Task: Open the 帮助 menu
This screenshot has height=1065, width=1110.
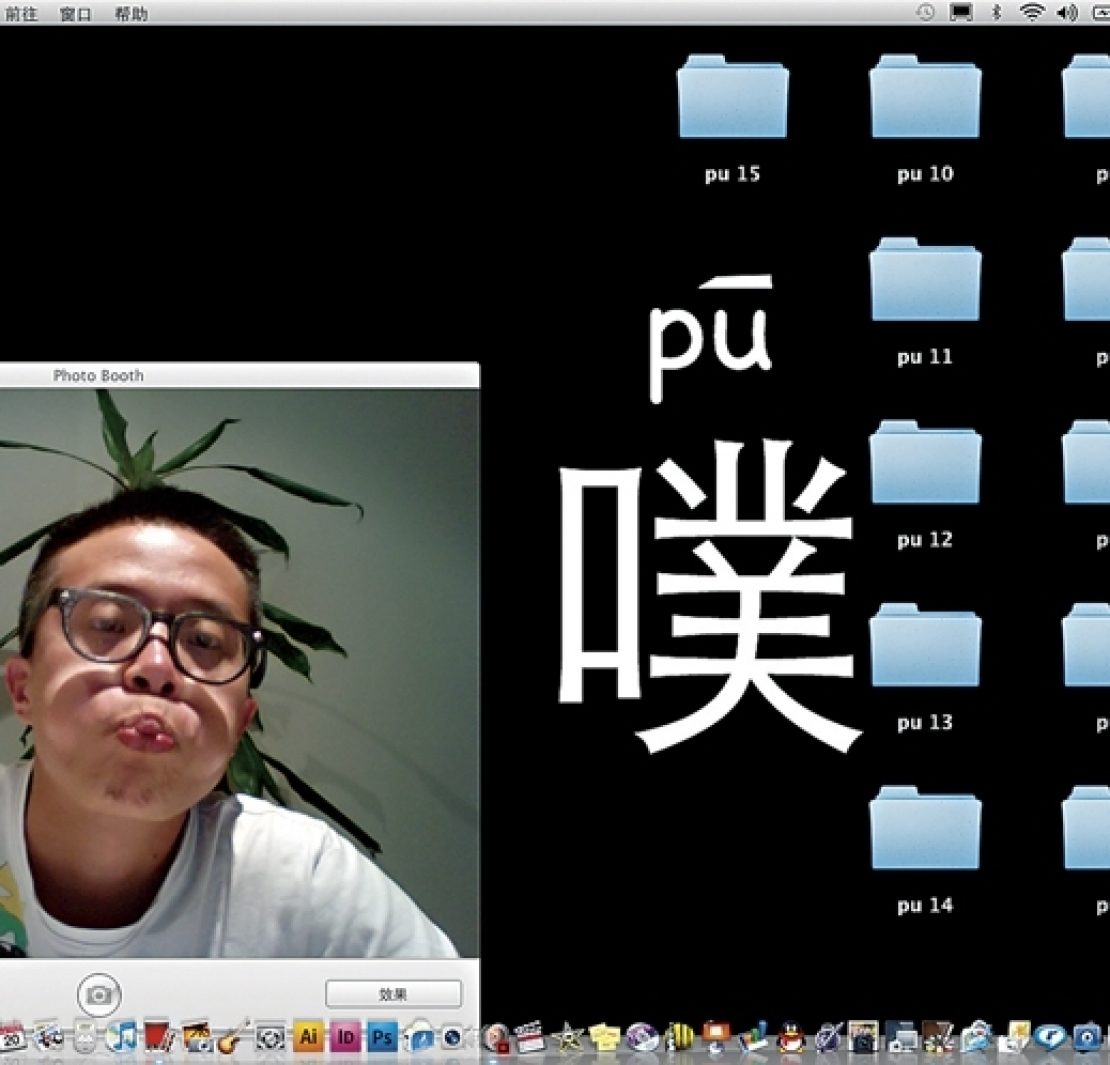Action: (x=130, y=14)
